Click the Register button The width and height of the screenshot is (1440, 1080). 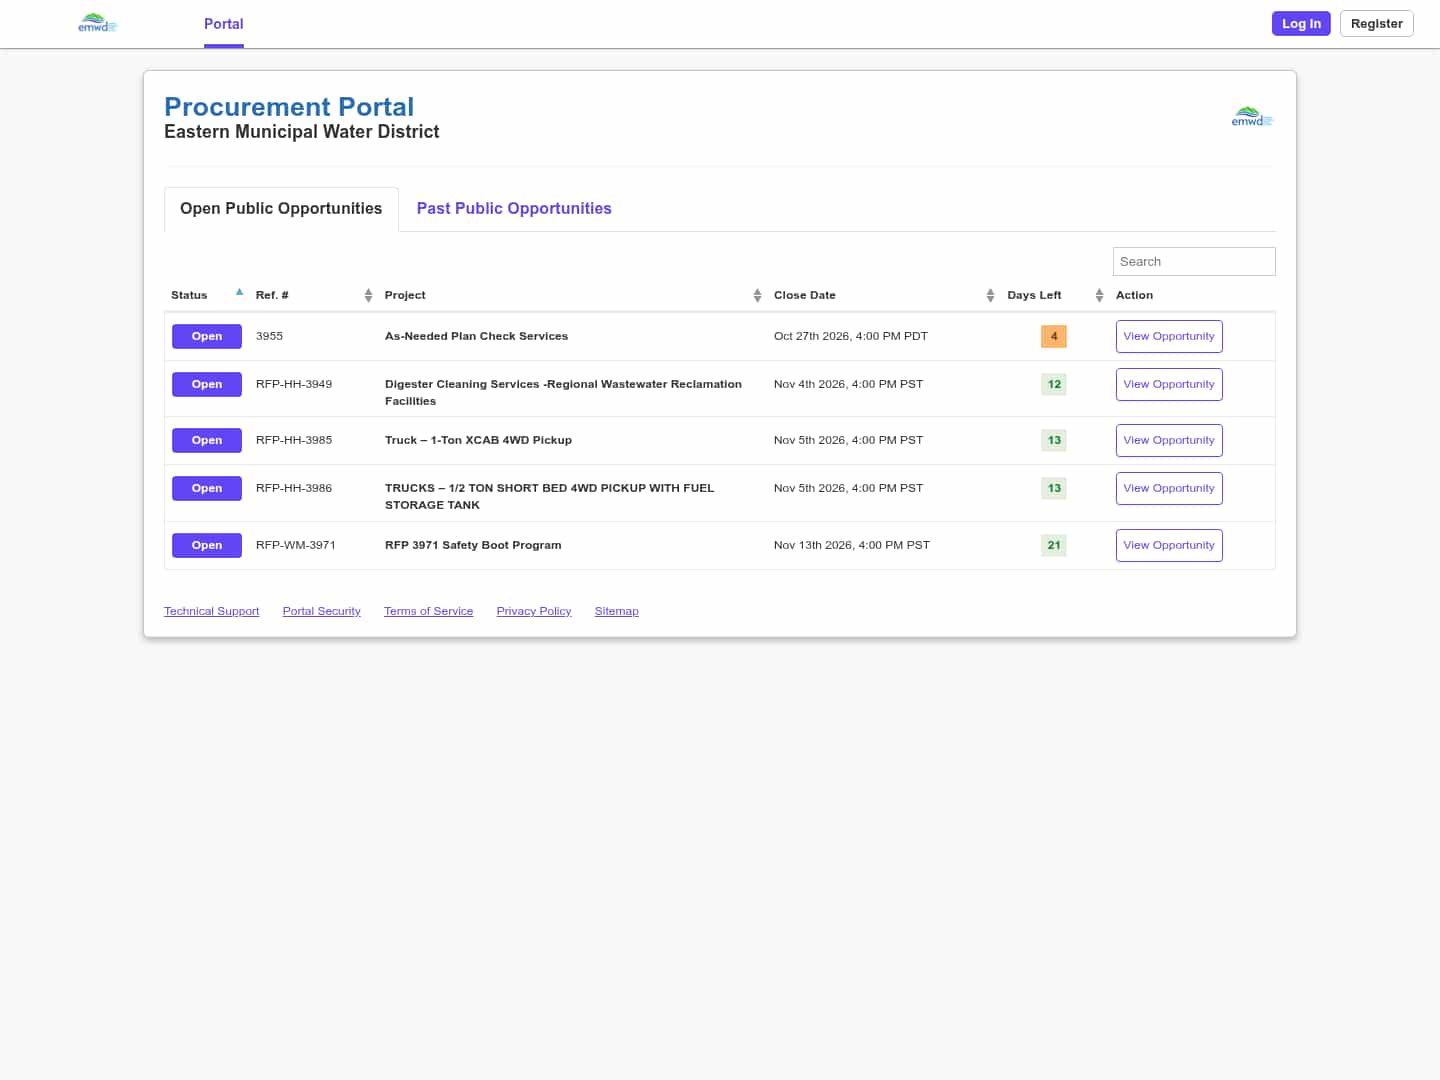(1376, 24)
